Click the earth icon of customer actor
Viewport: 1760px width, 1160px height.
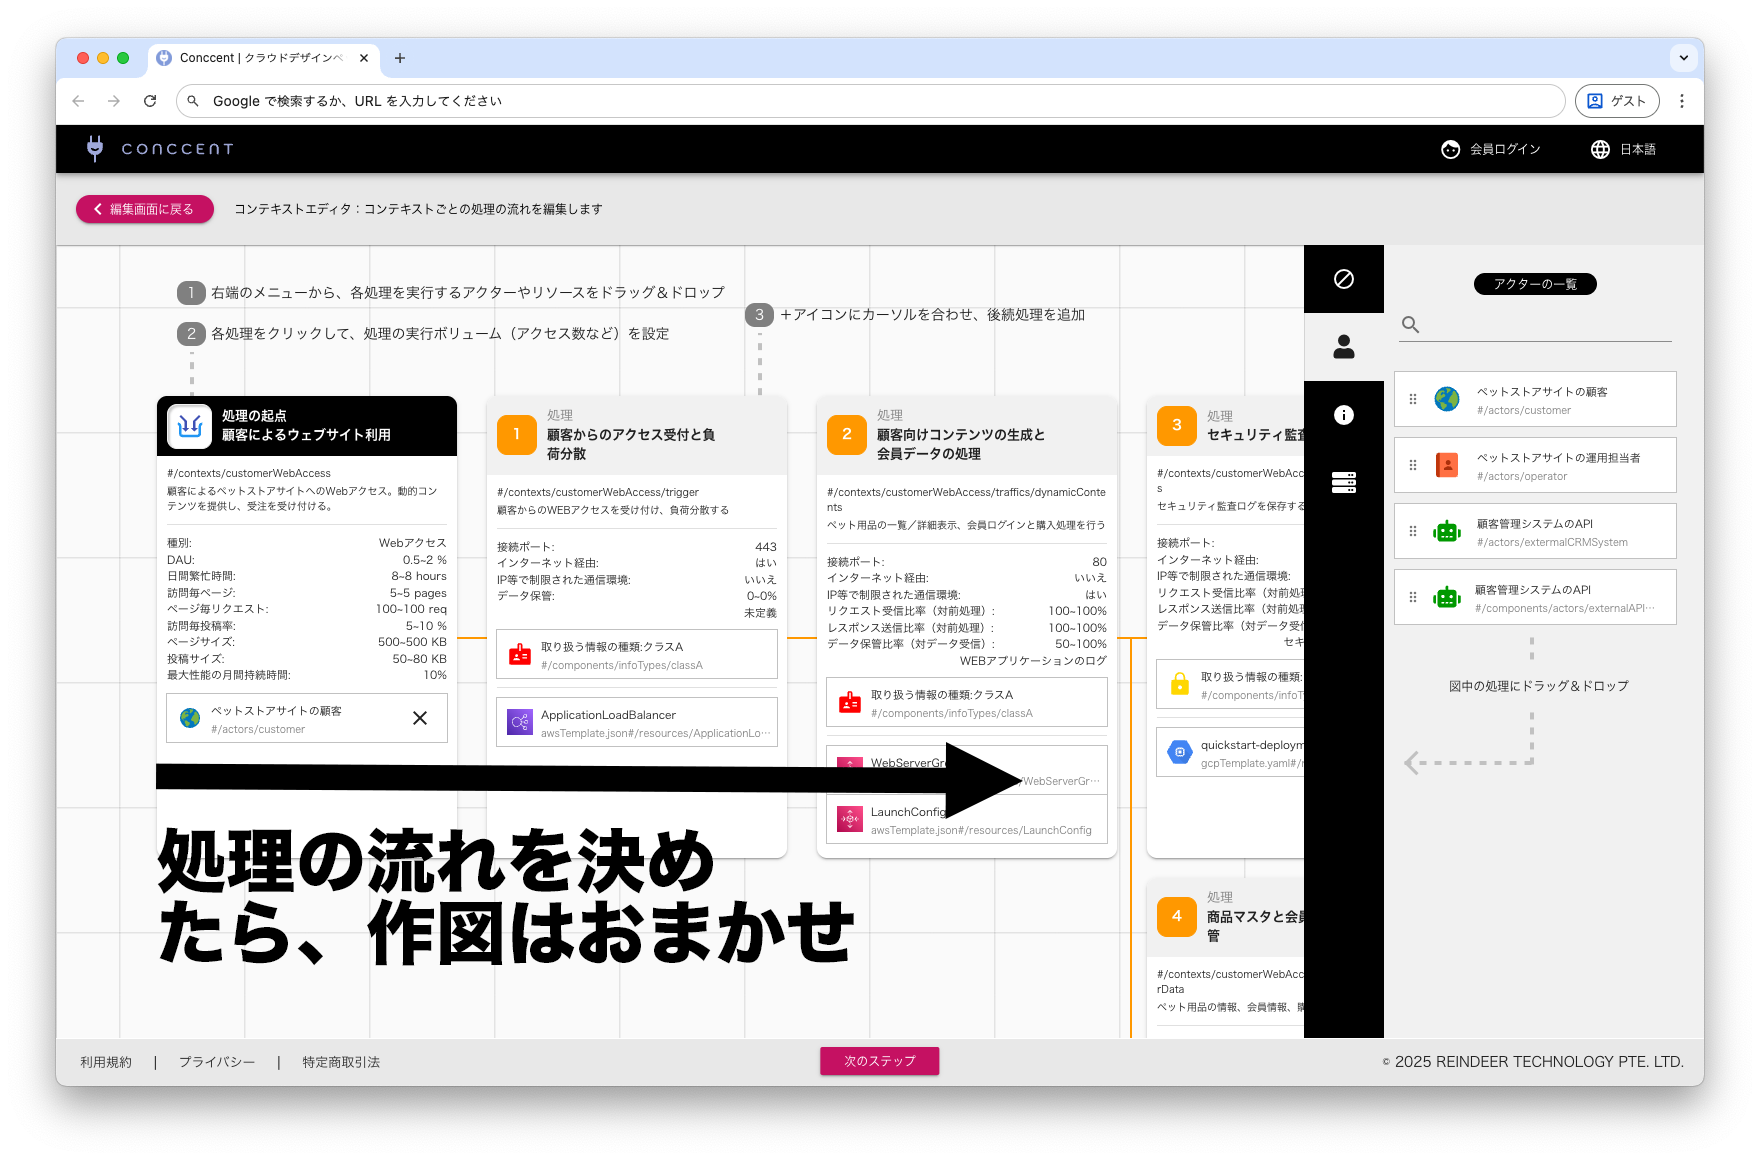tap(1447, 399)
